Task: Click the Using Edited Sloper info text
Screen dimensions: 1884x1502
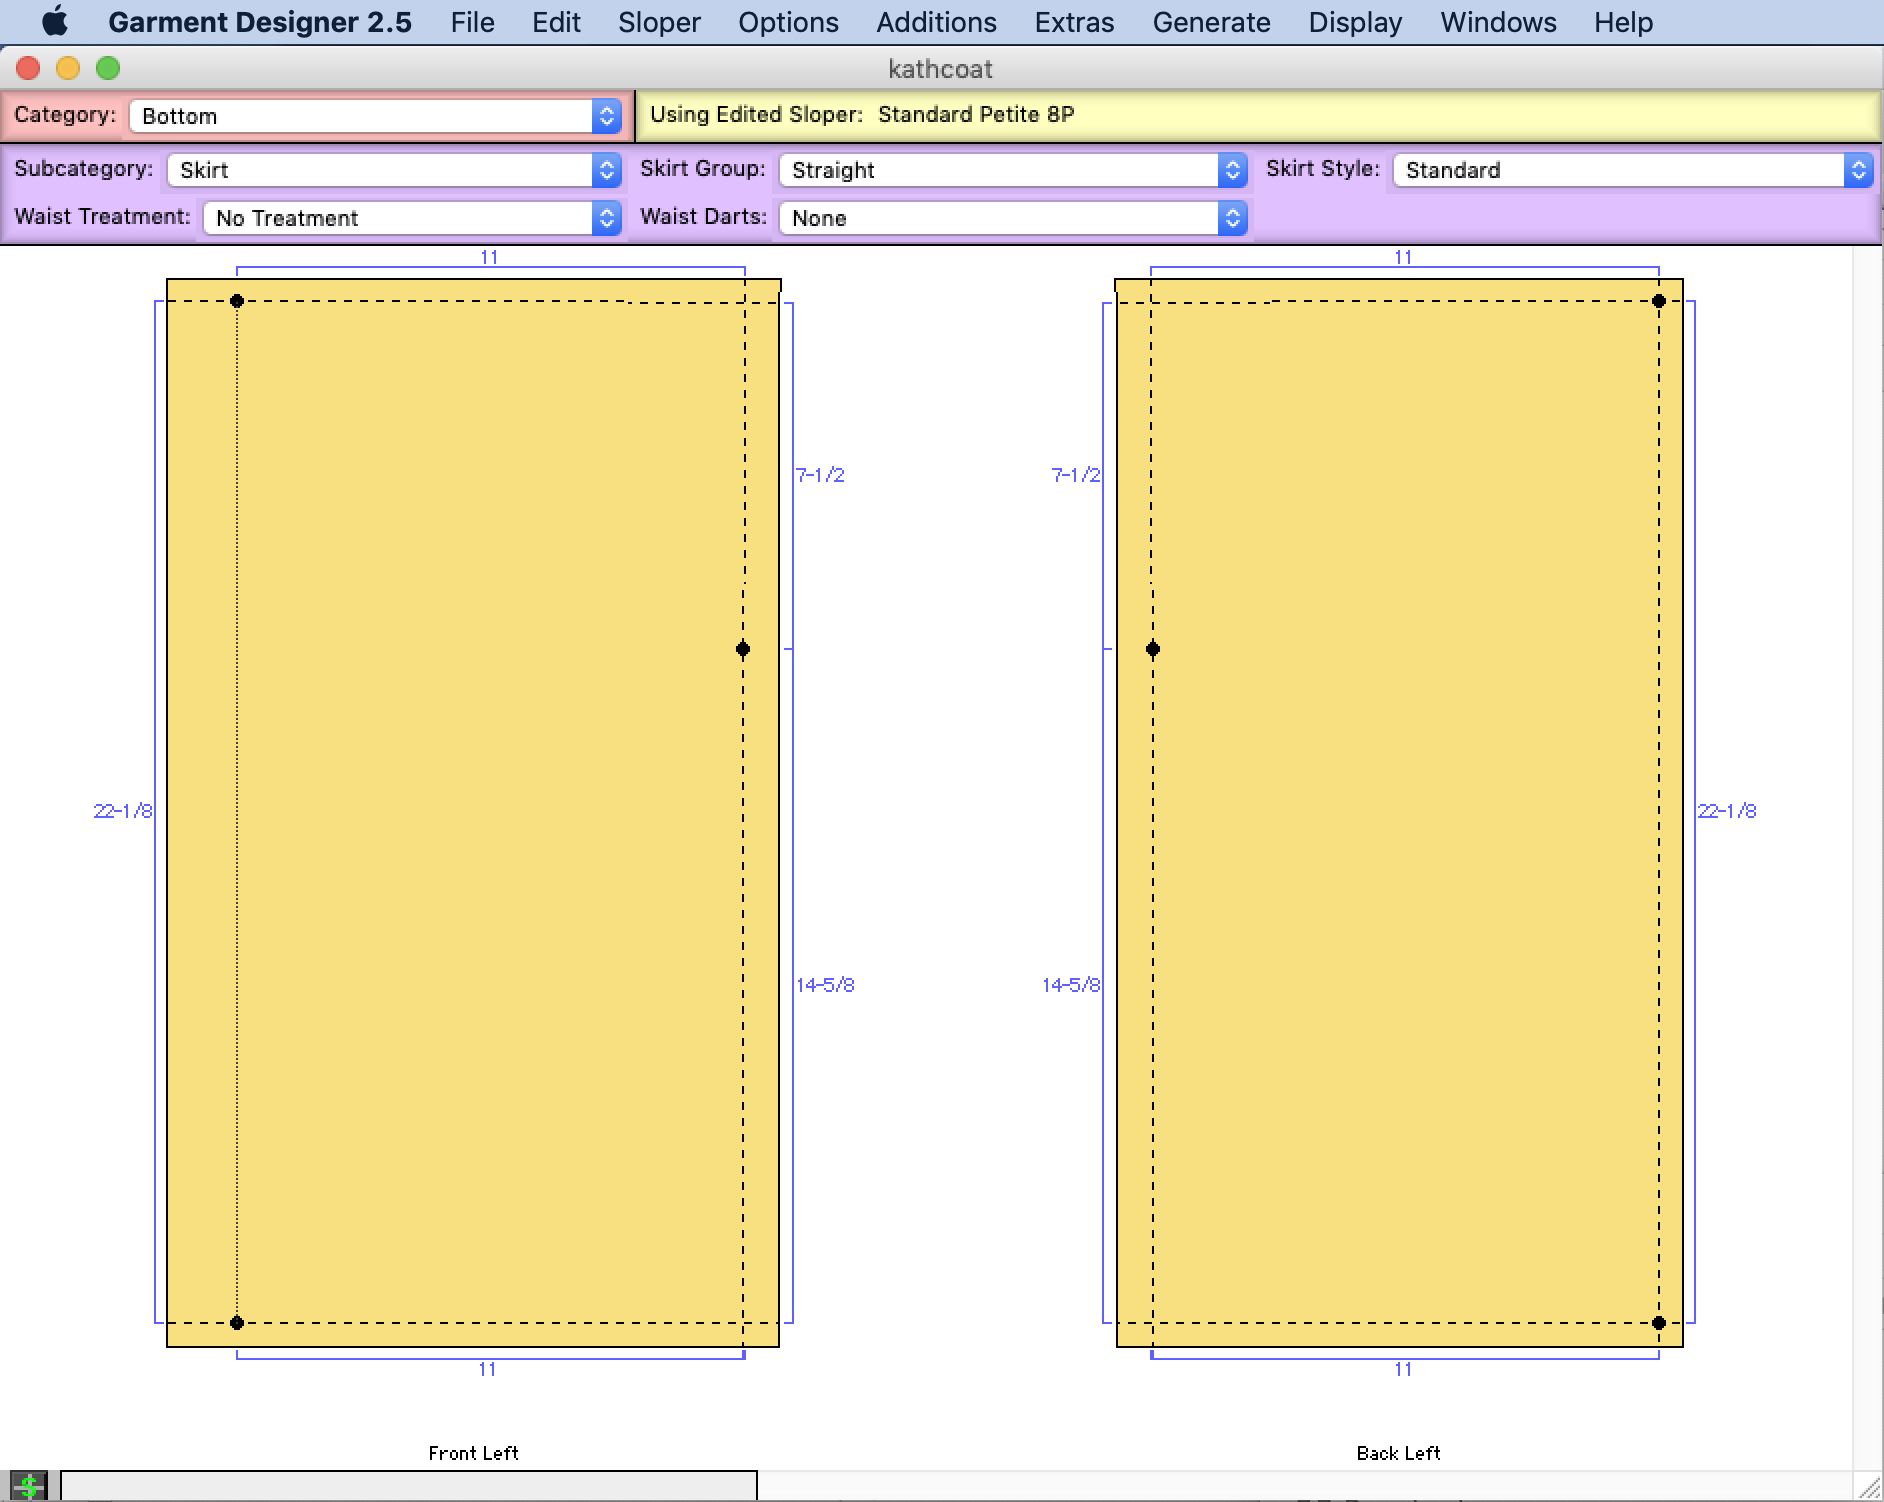Action: point(862,114)
